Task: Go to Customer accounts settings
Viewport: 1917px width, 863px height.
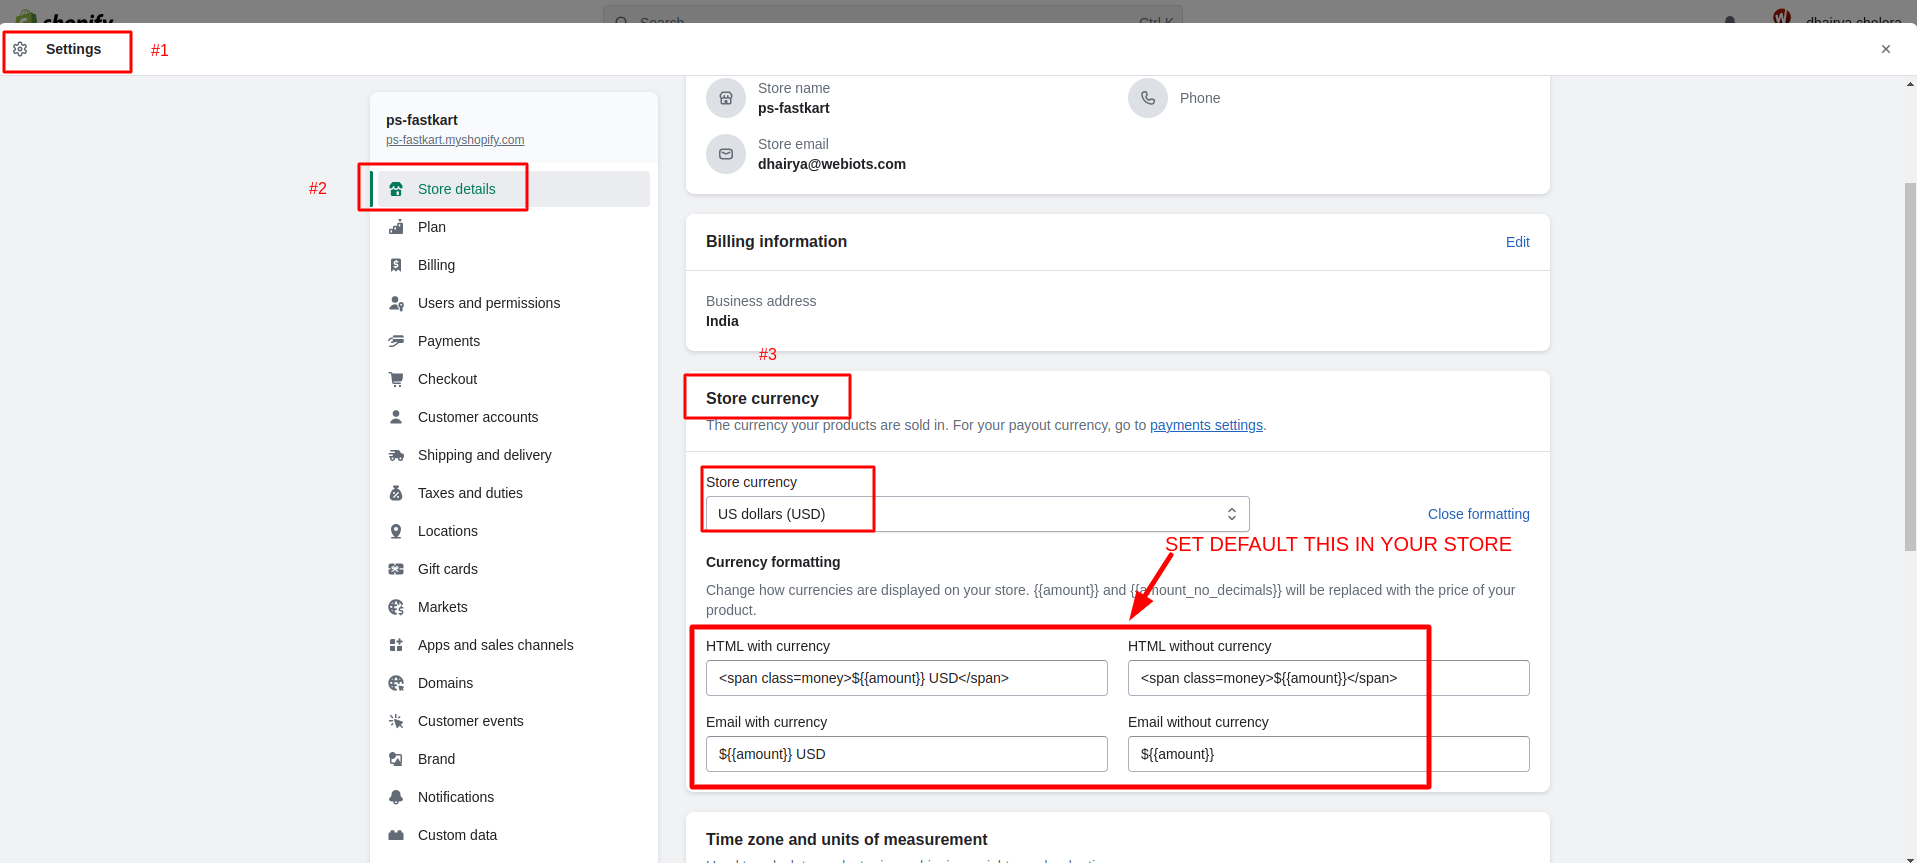Action: pos(477,417)
